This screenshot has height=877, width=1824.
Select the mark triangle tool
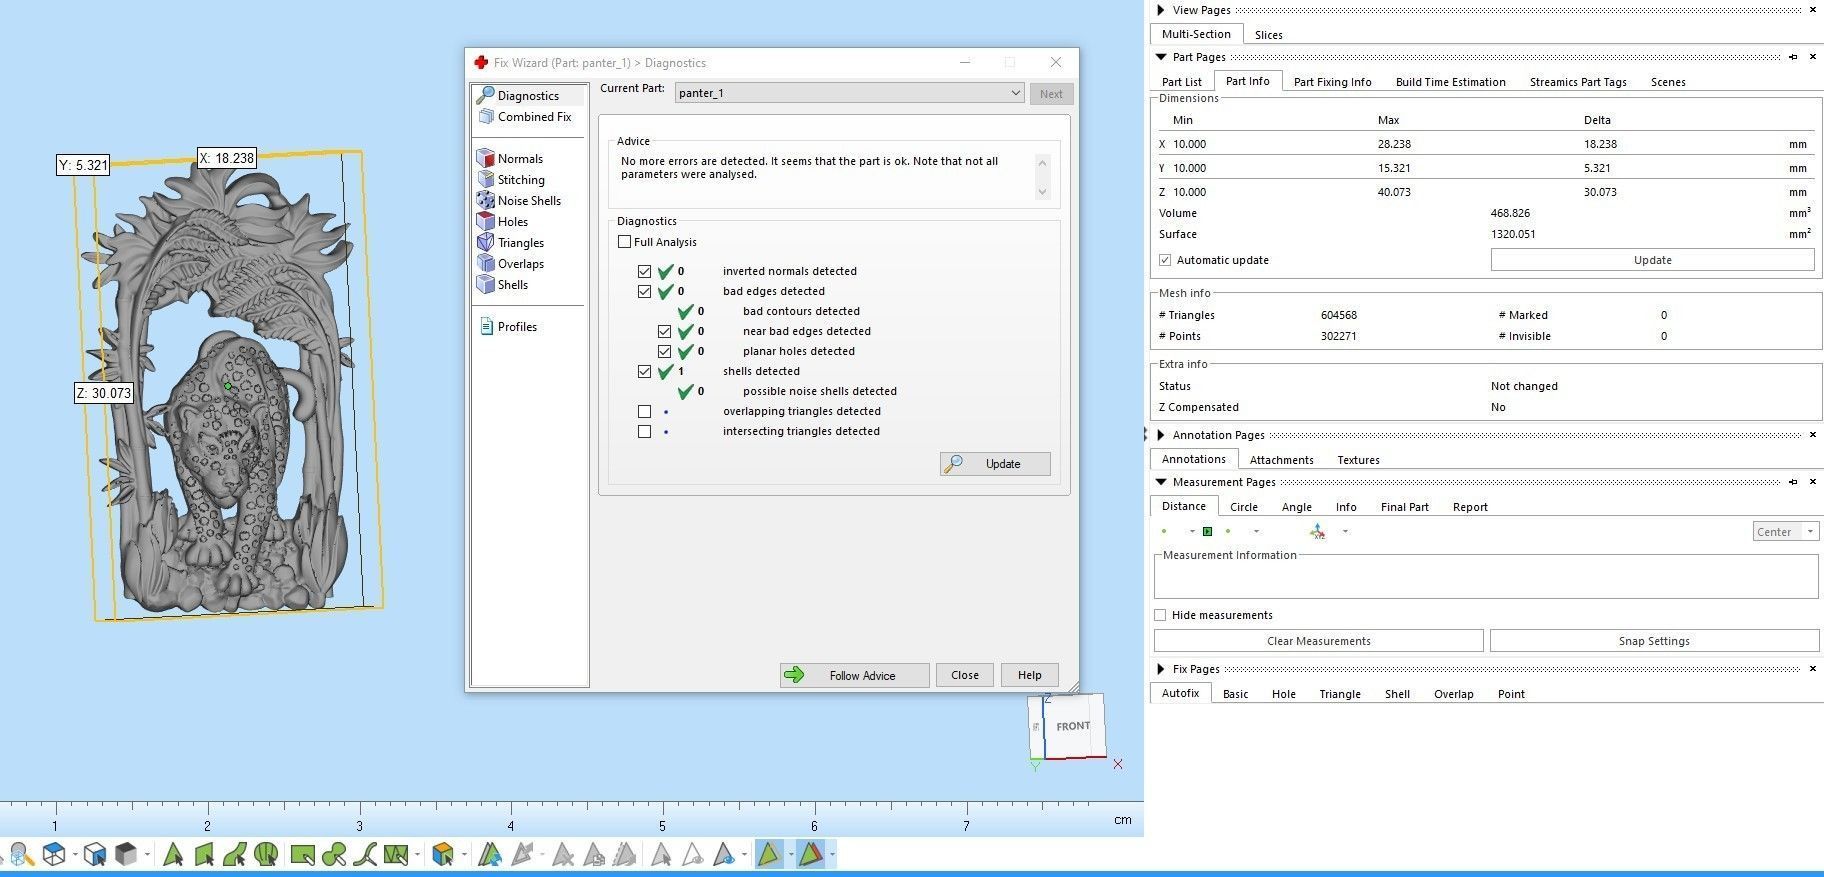point(173,854)
